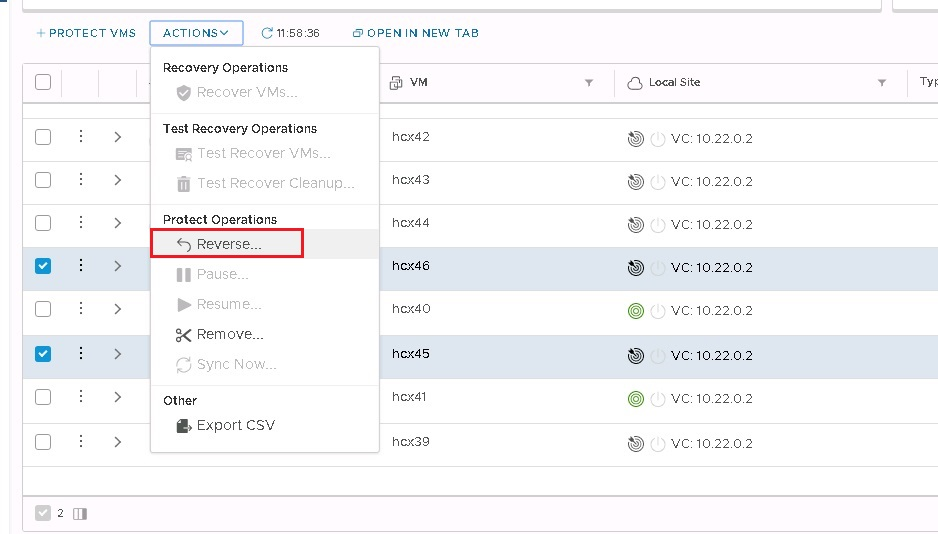Expand the hcx43 row details chevron

[117, 180]
